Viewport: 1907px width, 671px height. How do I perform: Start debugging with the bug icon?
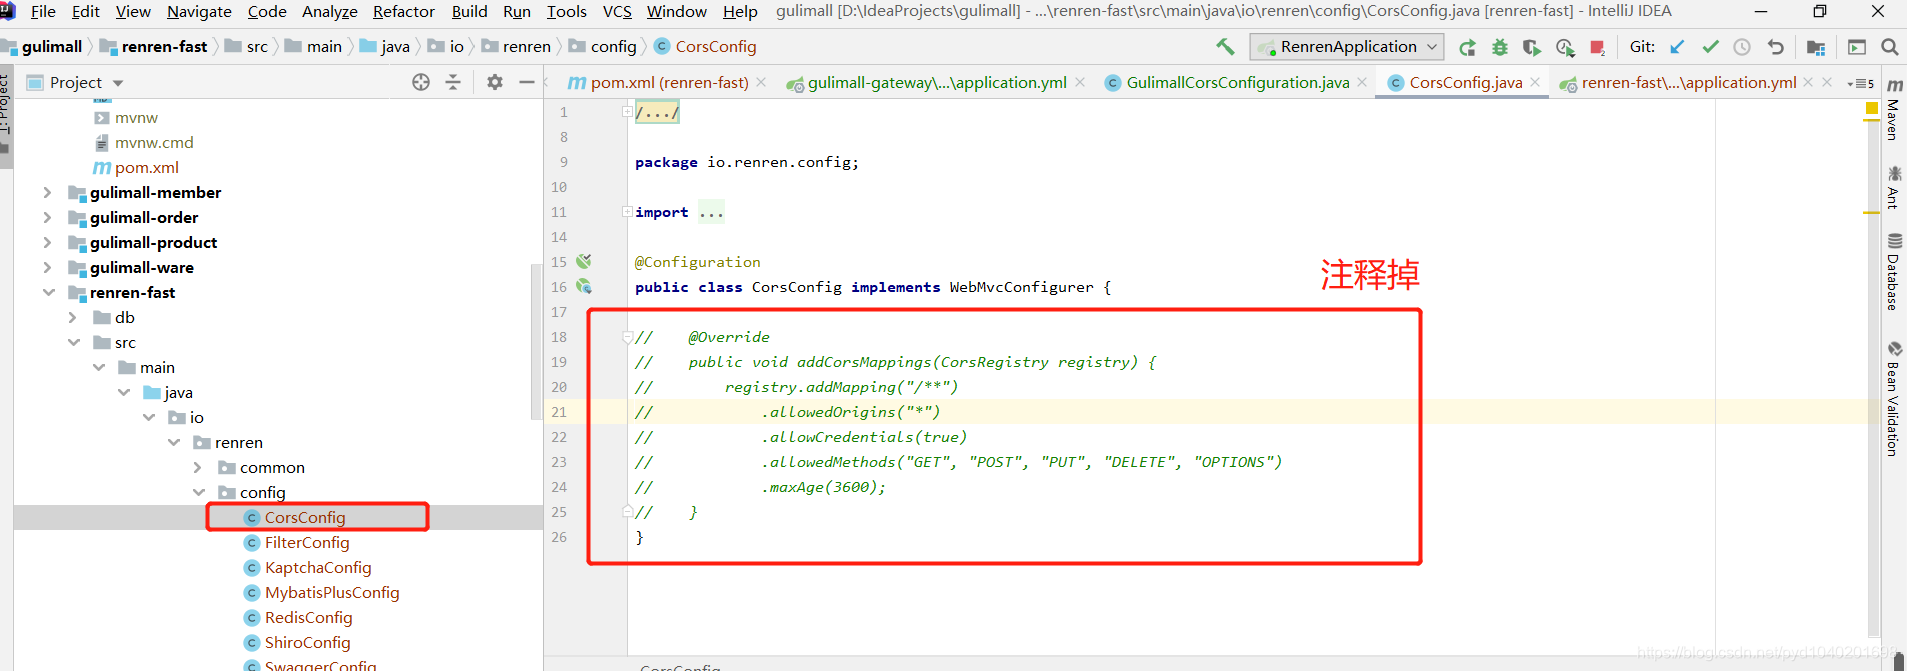[1499, 47]
